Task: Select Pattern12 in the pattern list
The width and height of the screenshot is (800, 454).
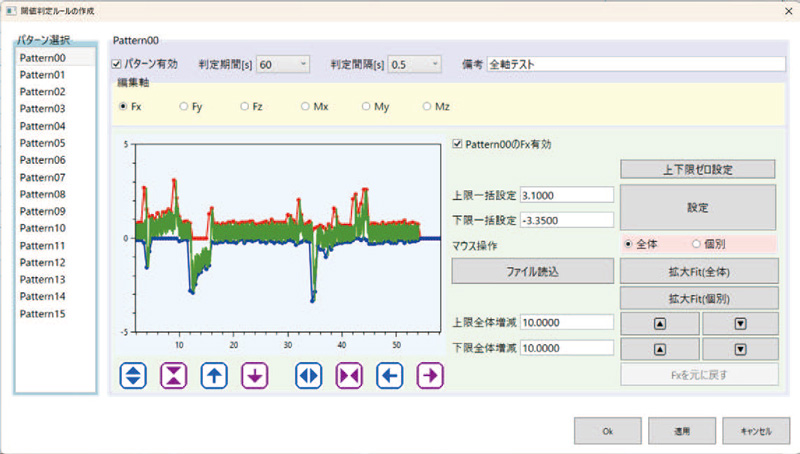Action: coord(43,262)
